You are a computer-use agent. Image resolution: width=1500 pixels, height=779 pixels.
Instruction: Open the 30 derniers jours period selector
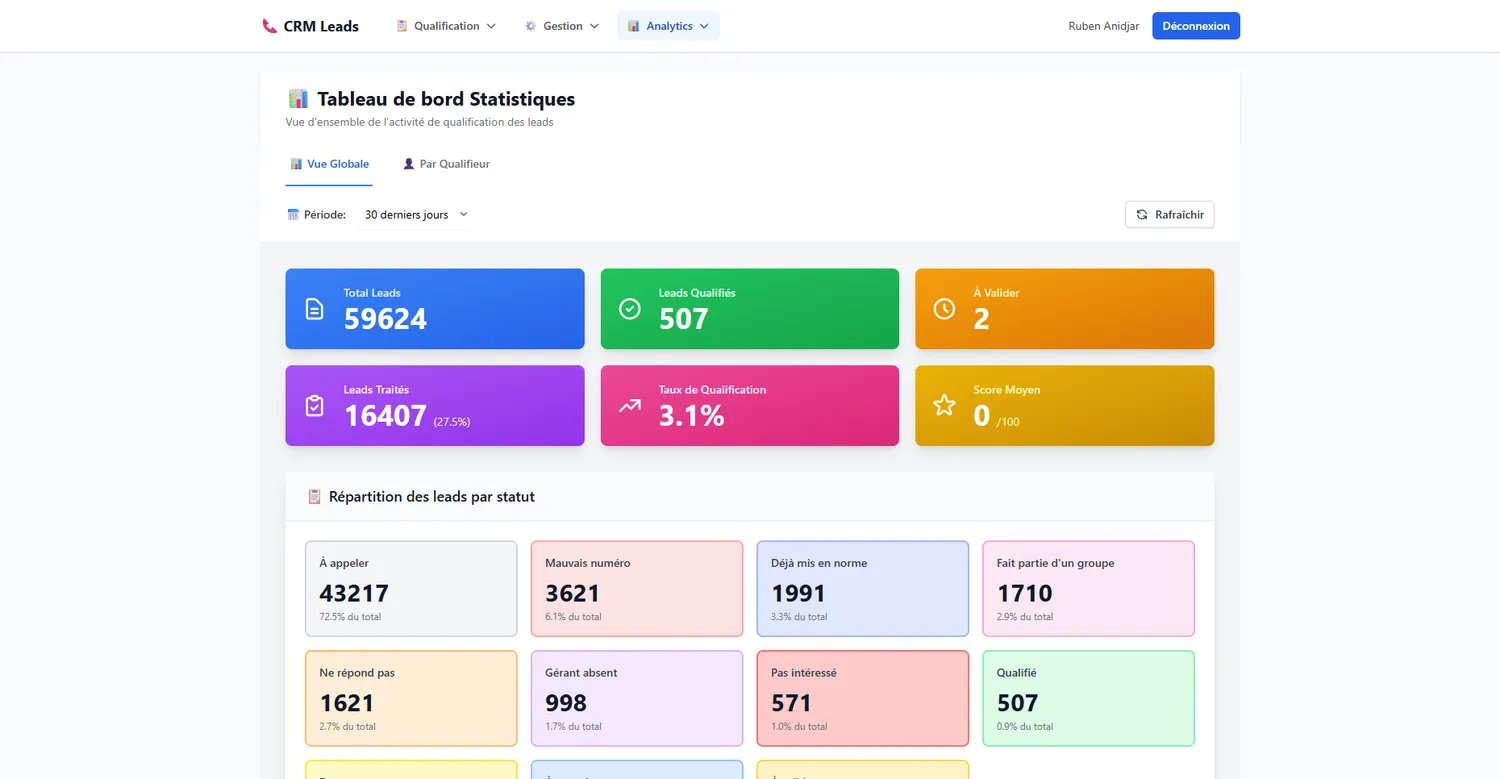415,215
